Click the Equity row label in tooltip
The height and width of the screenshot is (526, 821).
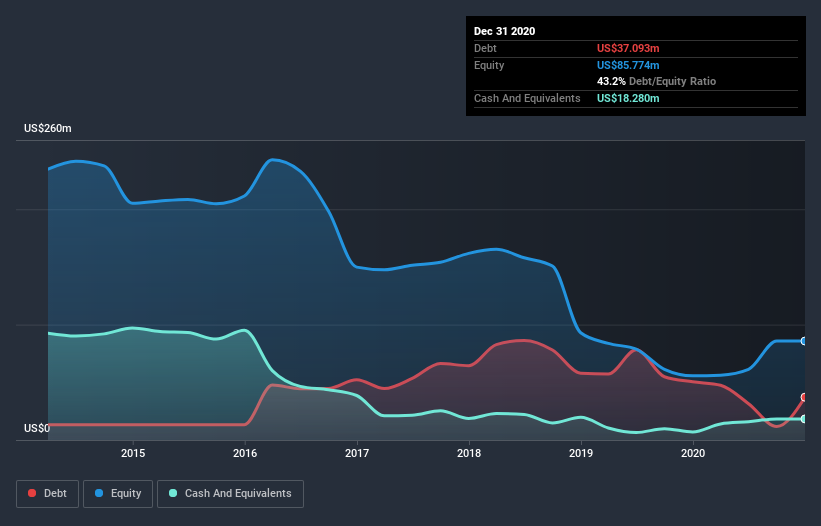pos(489,65)
